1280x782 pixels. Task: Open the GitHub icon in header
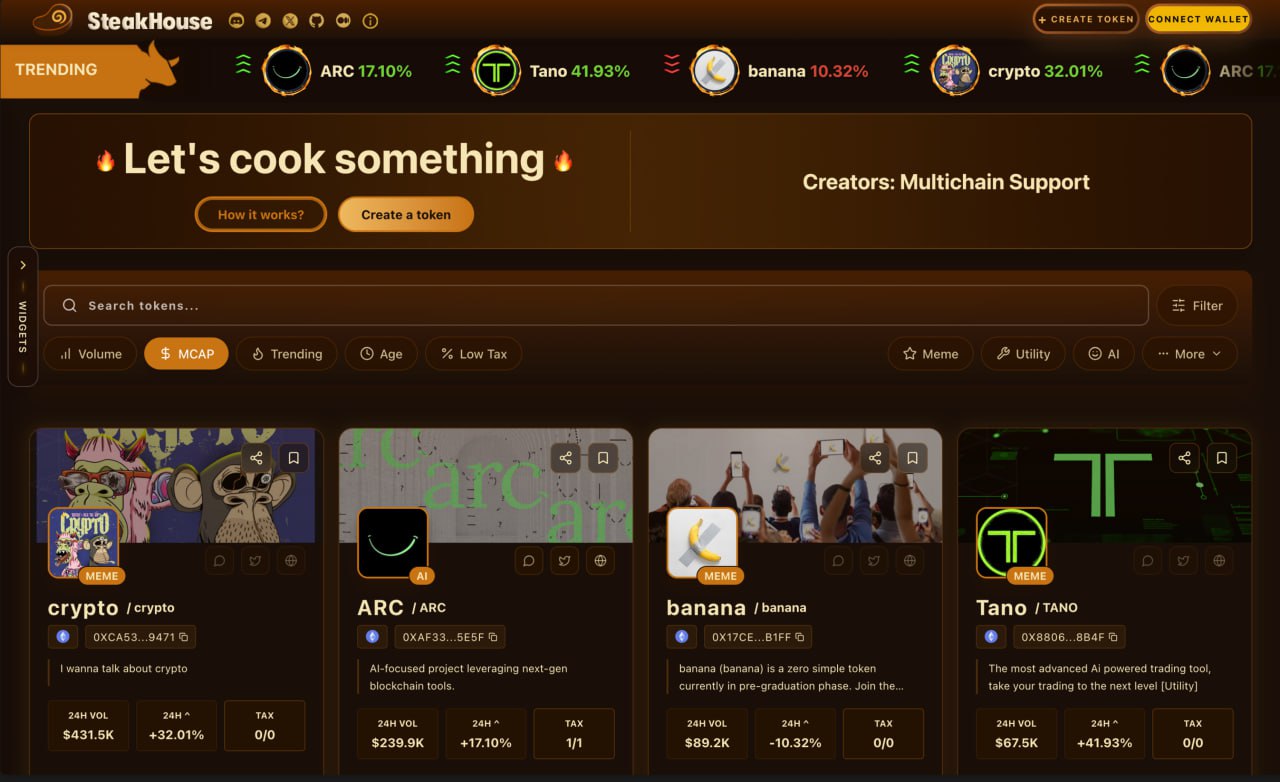(316, 20)
